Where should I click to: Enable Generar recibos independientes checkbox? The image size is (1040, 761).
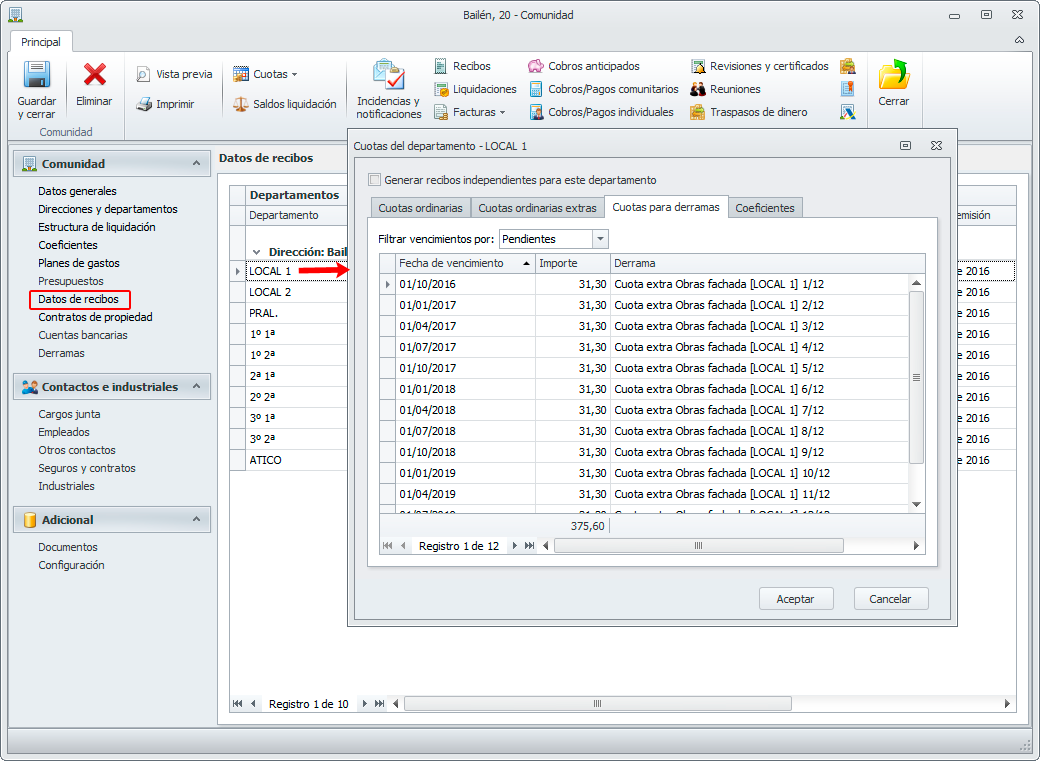(x=375, y=180)
